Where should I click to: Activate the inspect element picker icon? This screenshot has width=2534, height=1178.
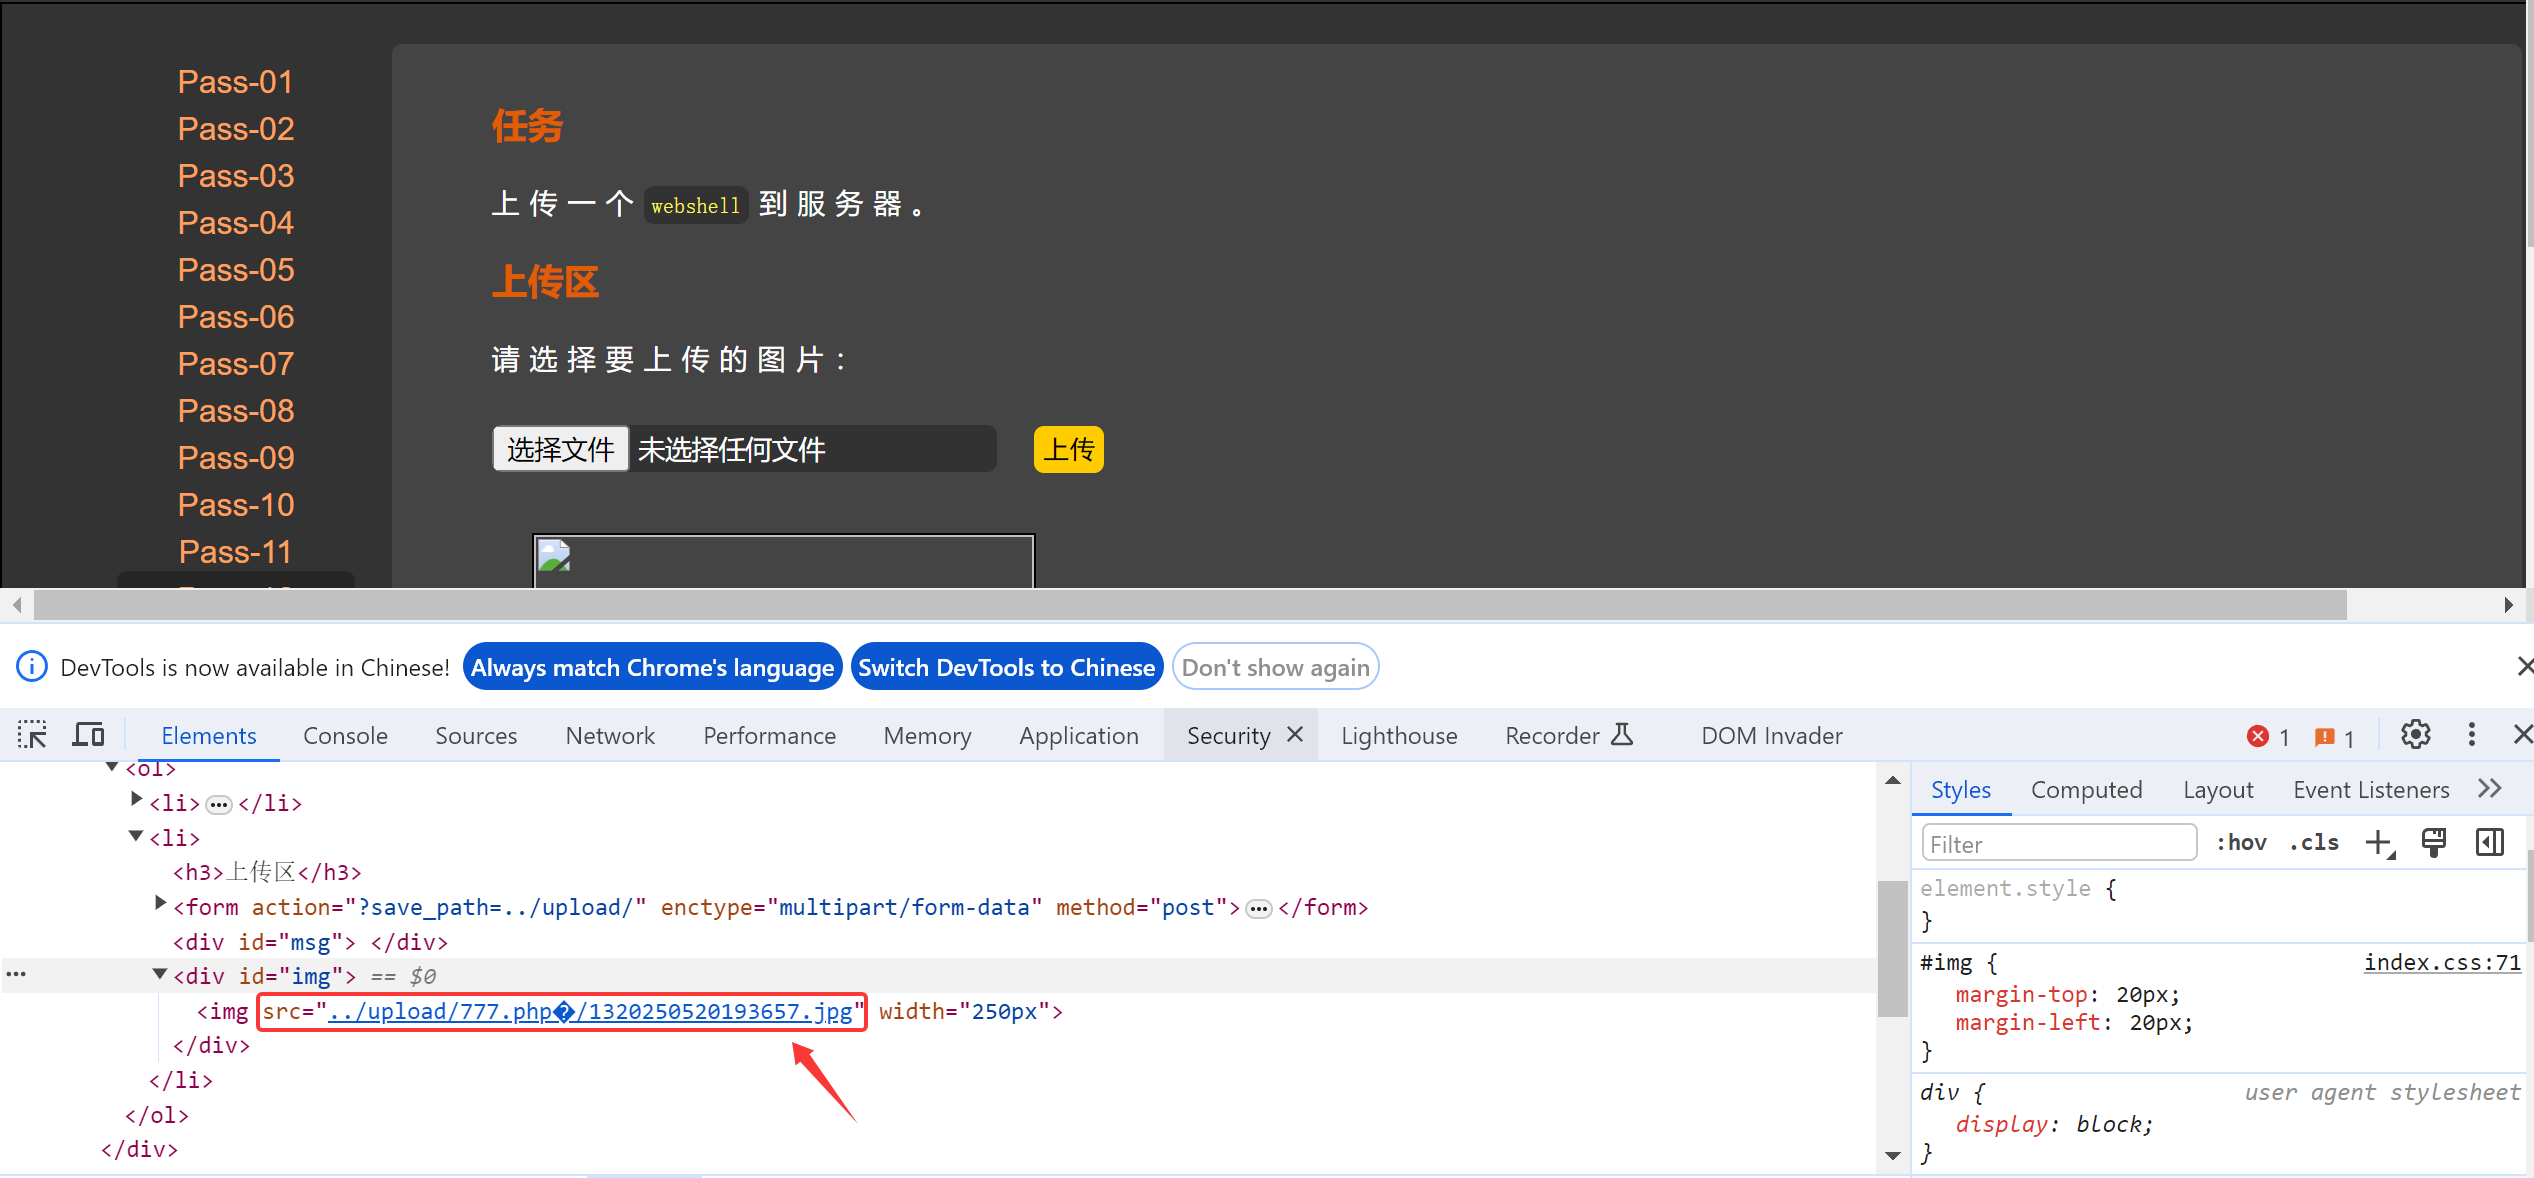click(x=32, y=735)
